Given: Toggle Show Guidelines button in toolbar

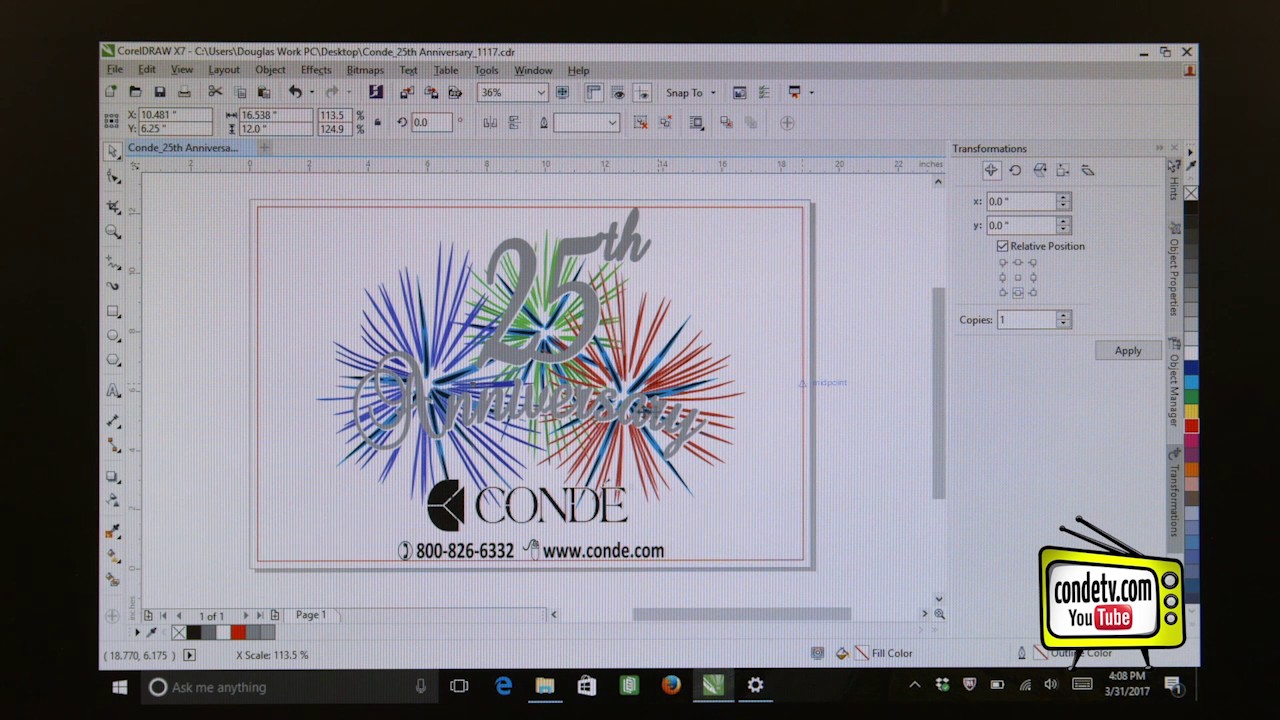Looking at the screenshot, I should (642, 92).
